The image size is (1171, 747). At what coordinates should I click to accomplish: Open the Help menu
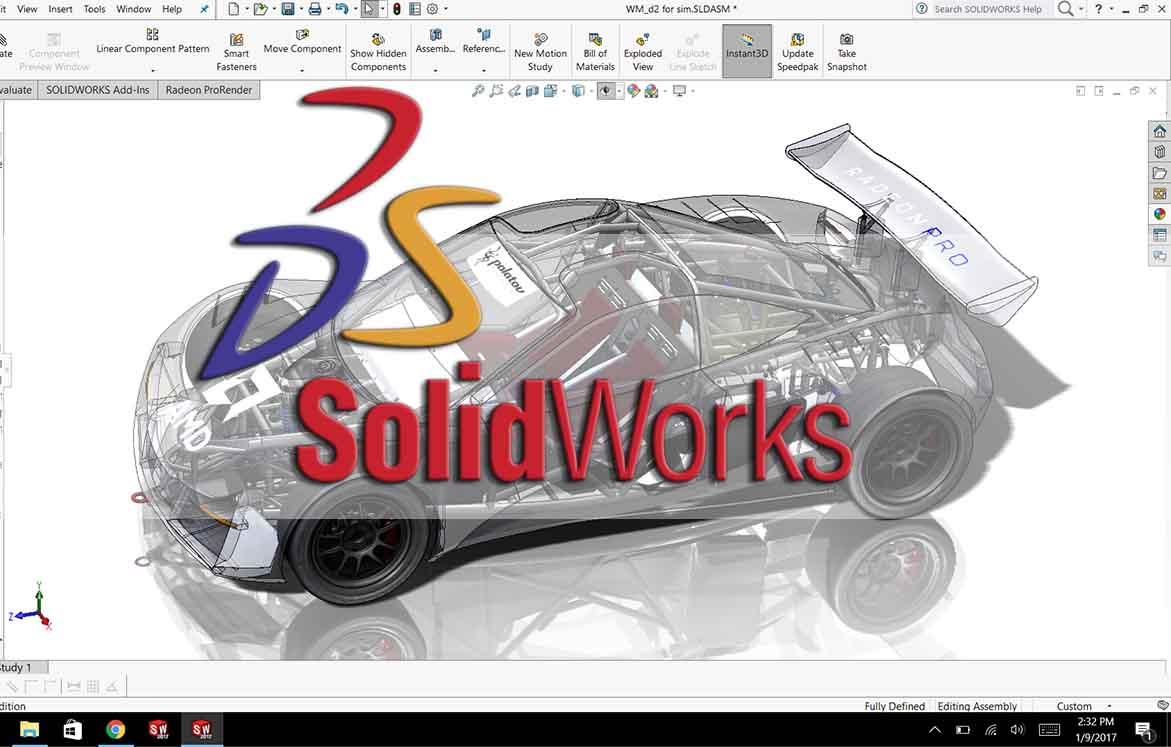coord(173,9)
